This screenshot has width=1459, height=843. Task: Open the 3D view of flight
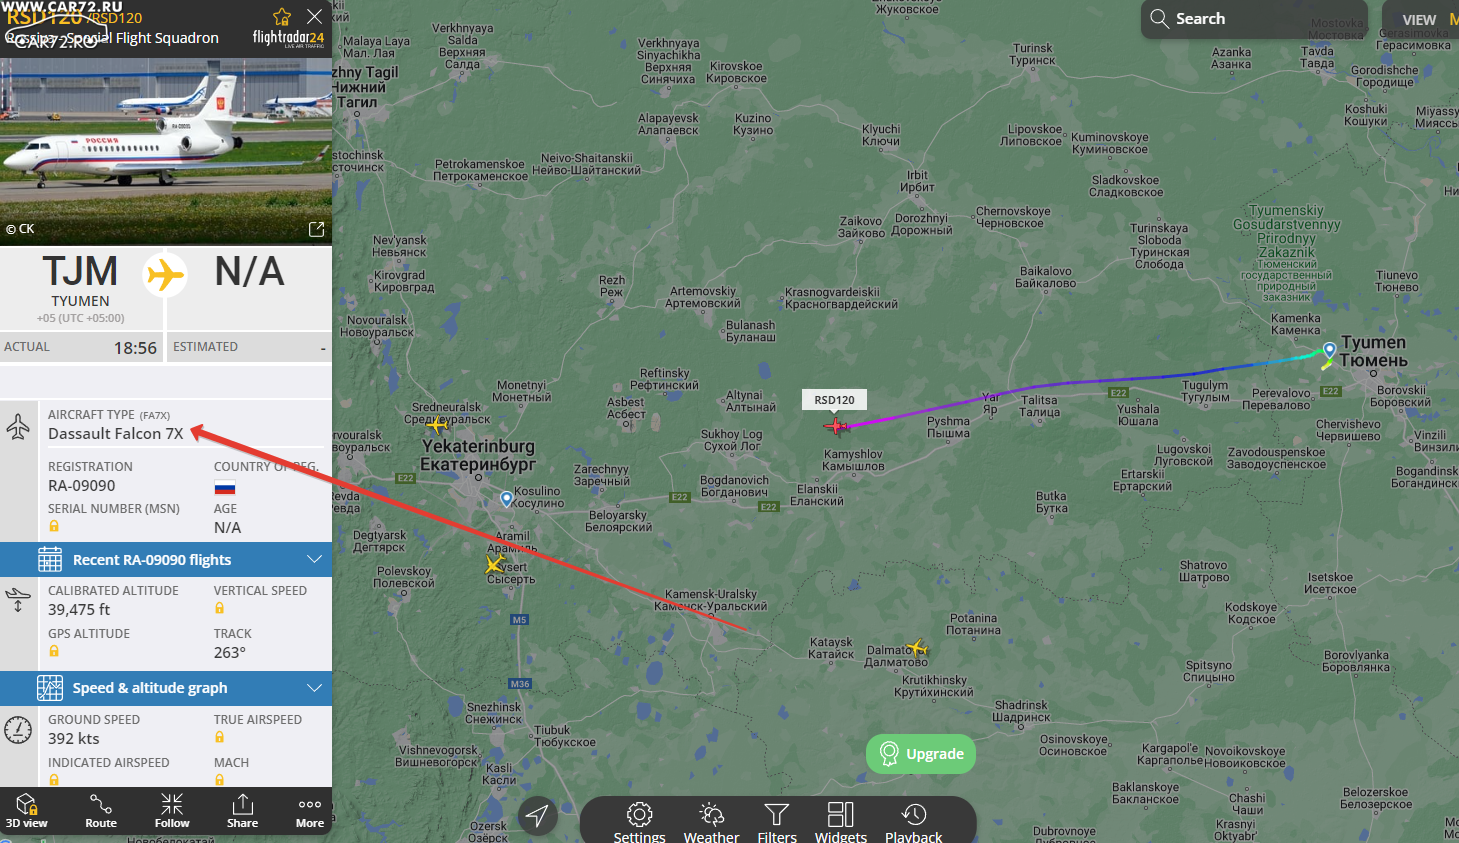click(27, 811)
